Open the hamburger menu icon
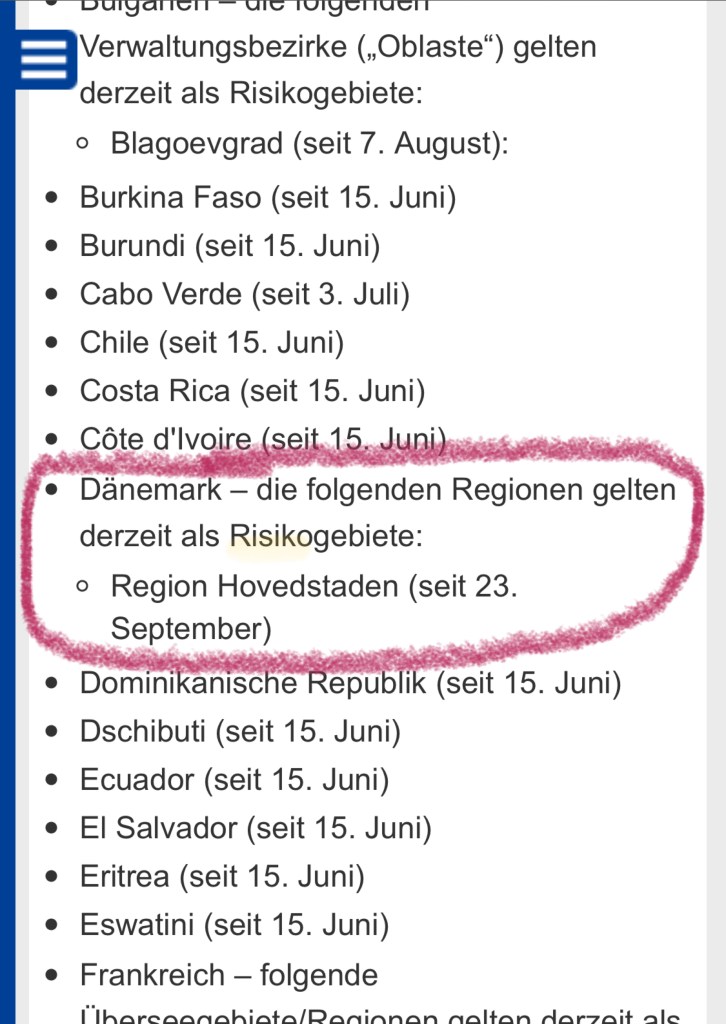This screenshot has height=1024, width=726. pyautogui.click(x=42, y=61)
